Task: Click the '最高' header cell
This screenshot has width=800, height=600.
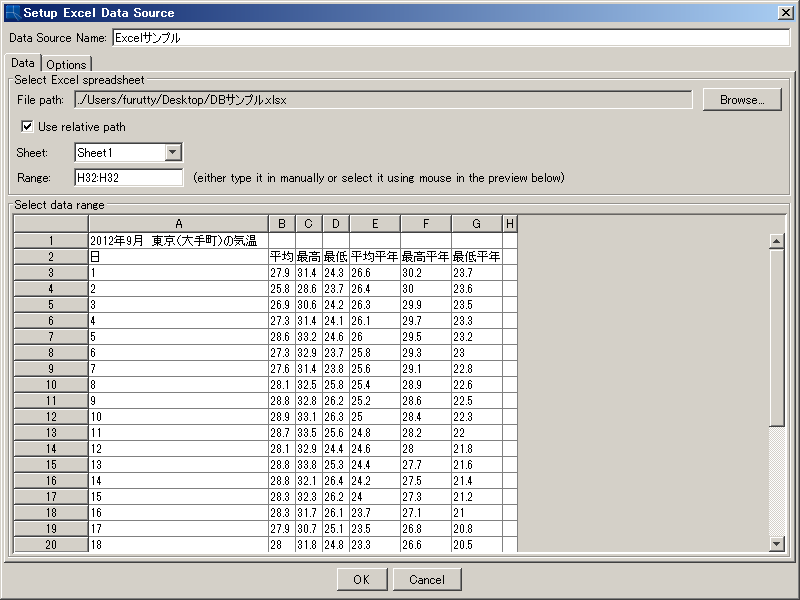Action: coord(309,257)
